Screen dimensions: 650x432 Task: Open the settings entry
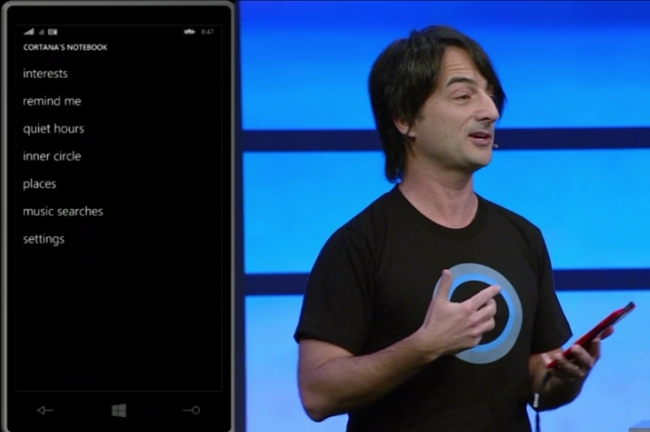(x=44, y=239)
